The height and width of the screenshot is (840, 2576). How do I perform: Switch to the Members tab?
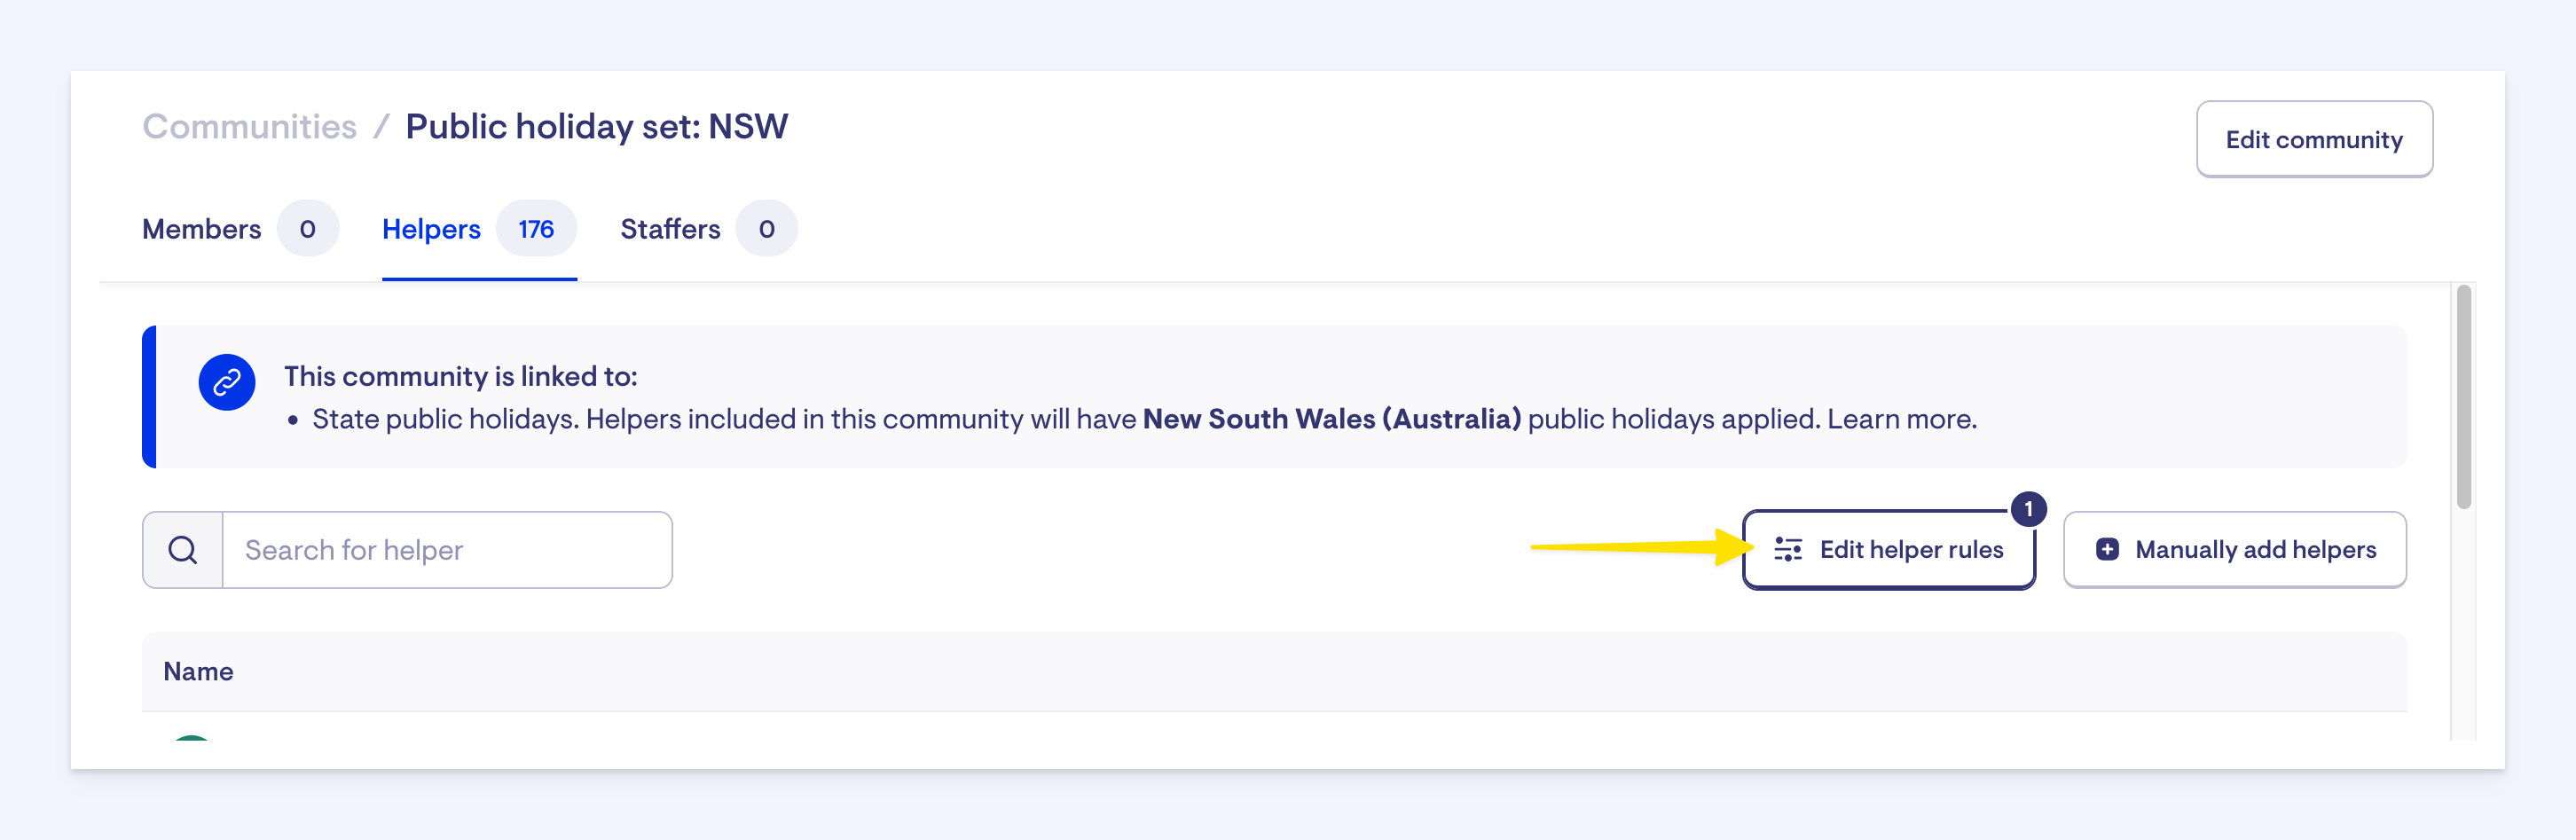coord(202,229)
